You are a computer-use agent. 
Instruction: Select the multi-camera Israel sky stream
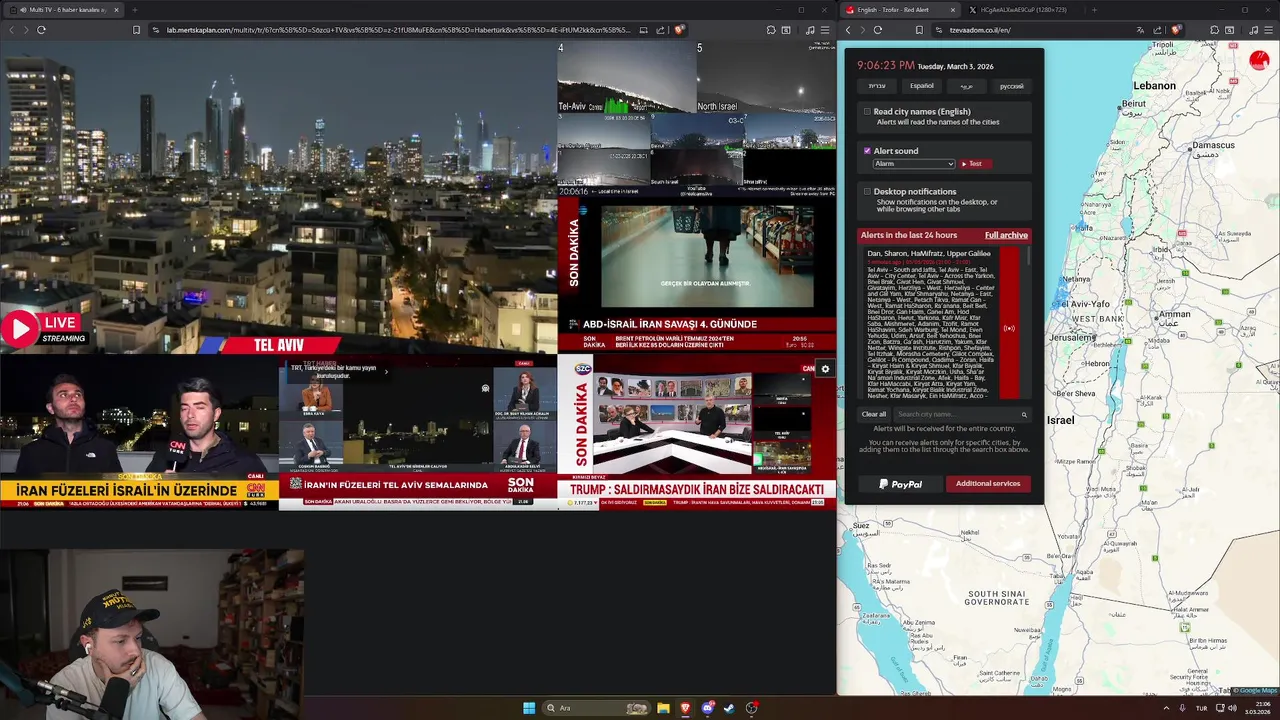pyautogui.click(x=697, y=119)
